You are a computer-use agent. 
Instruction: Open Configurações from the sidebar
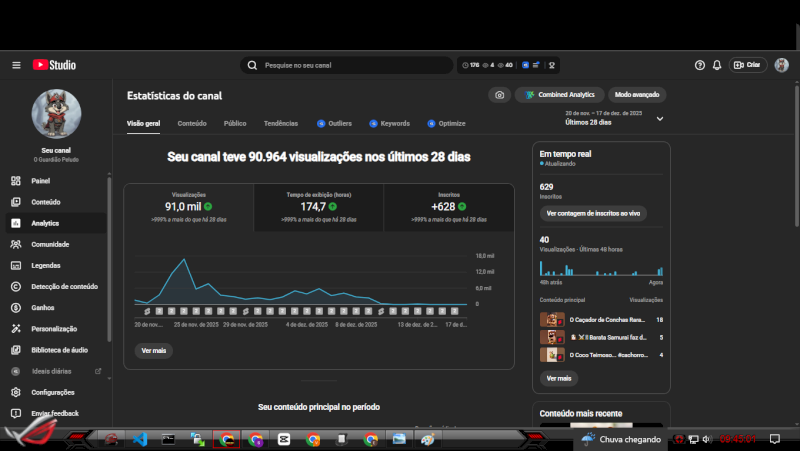(x=52, y=392)
